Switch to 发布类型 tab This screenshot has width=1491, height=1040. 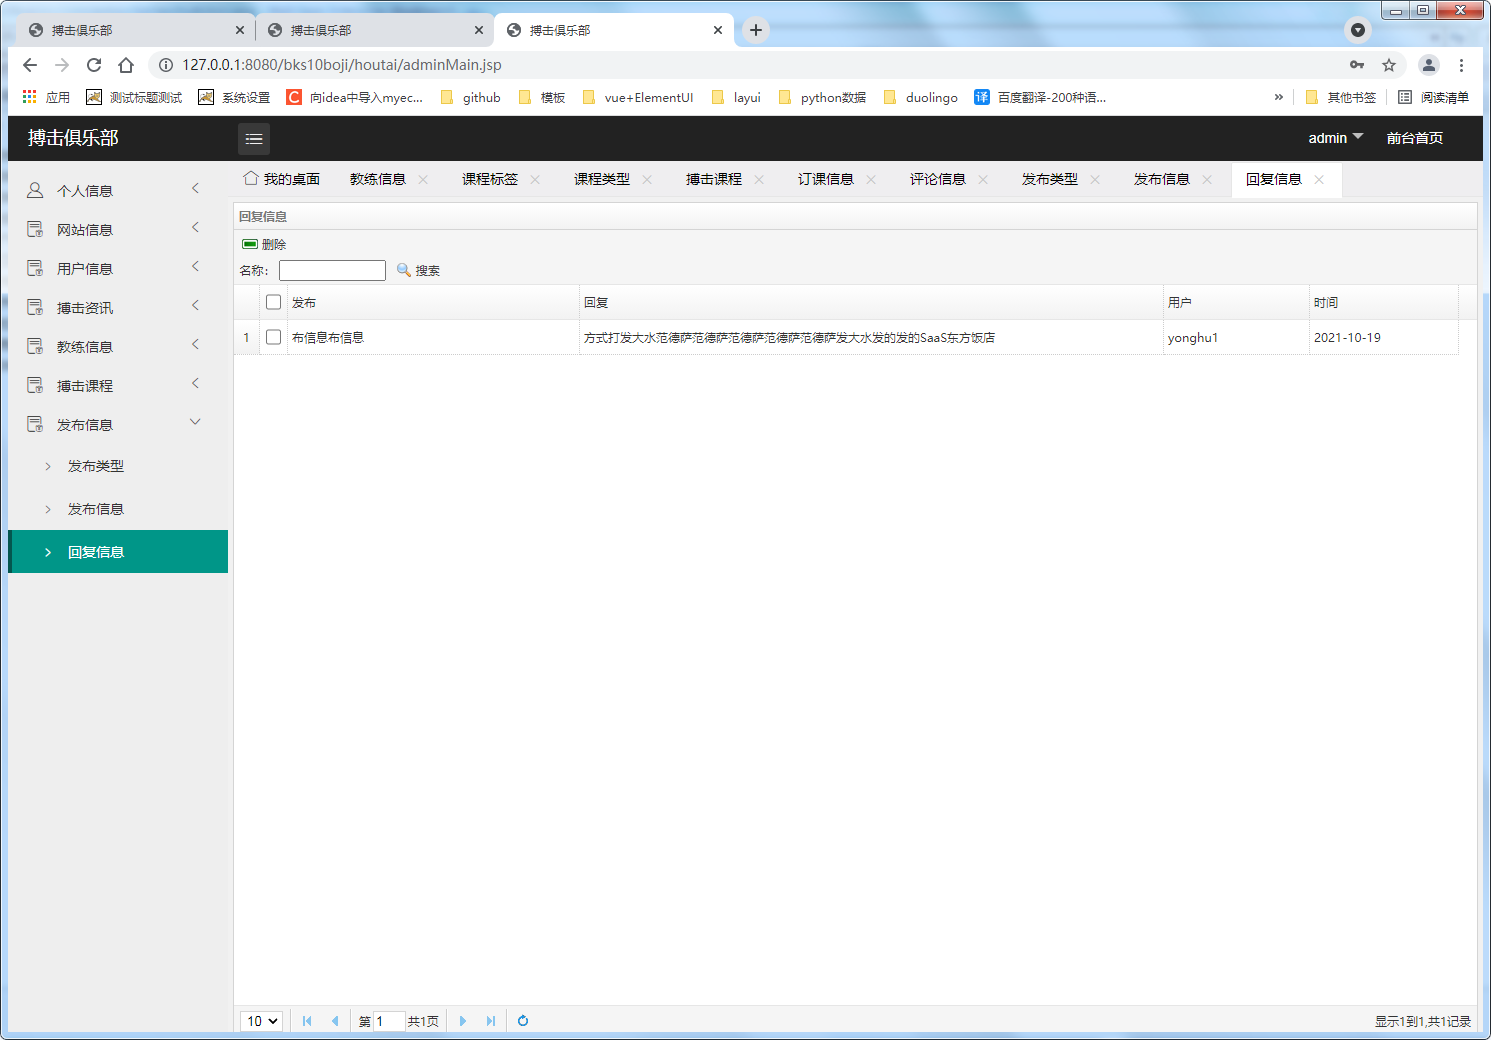tap(1050, 179)
